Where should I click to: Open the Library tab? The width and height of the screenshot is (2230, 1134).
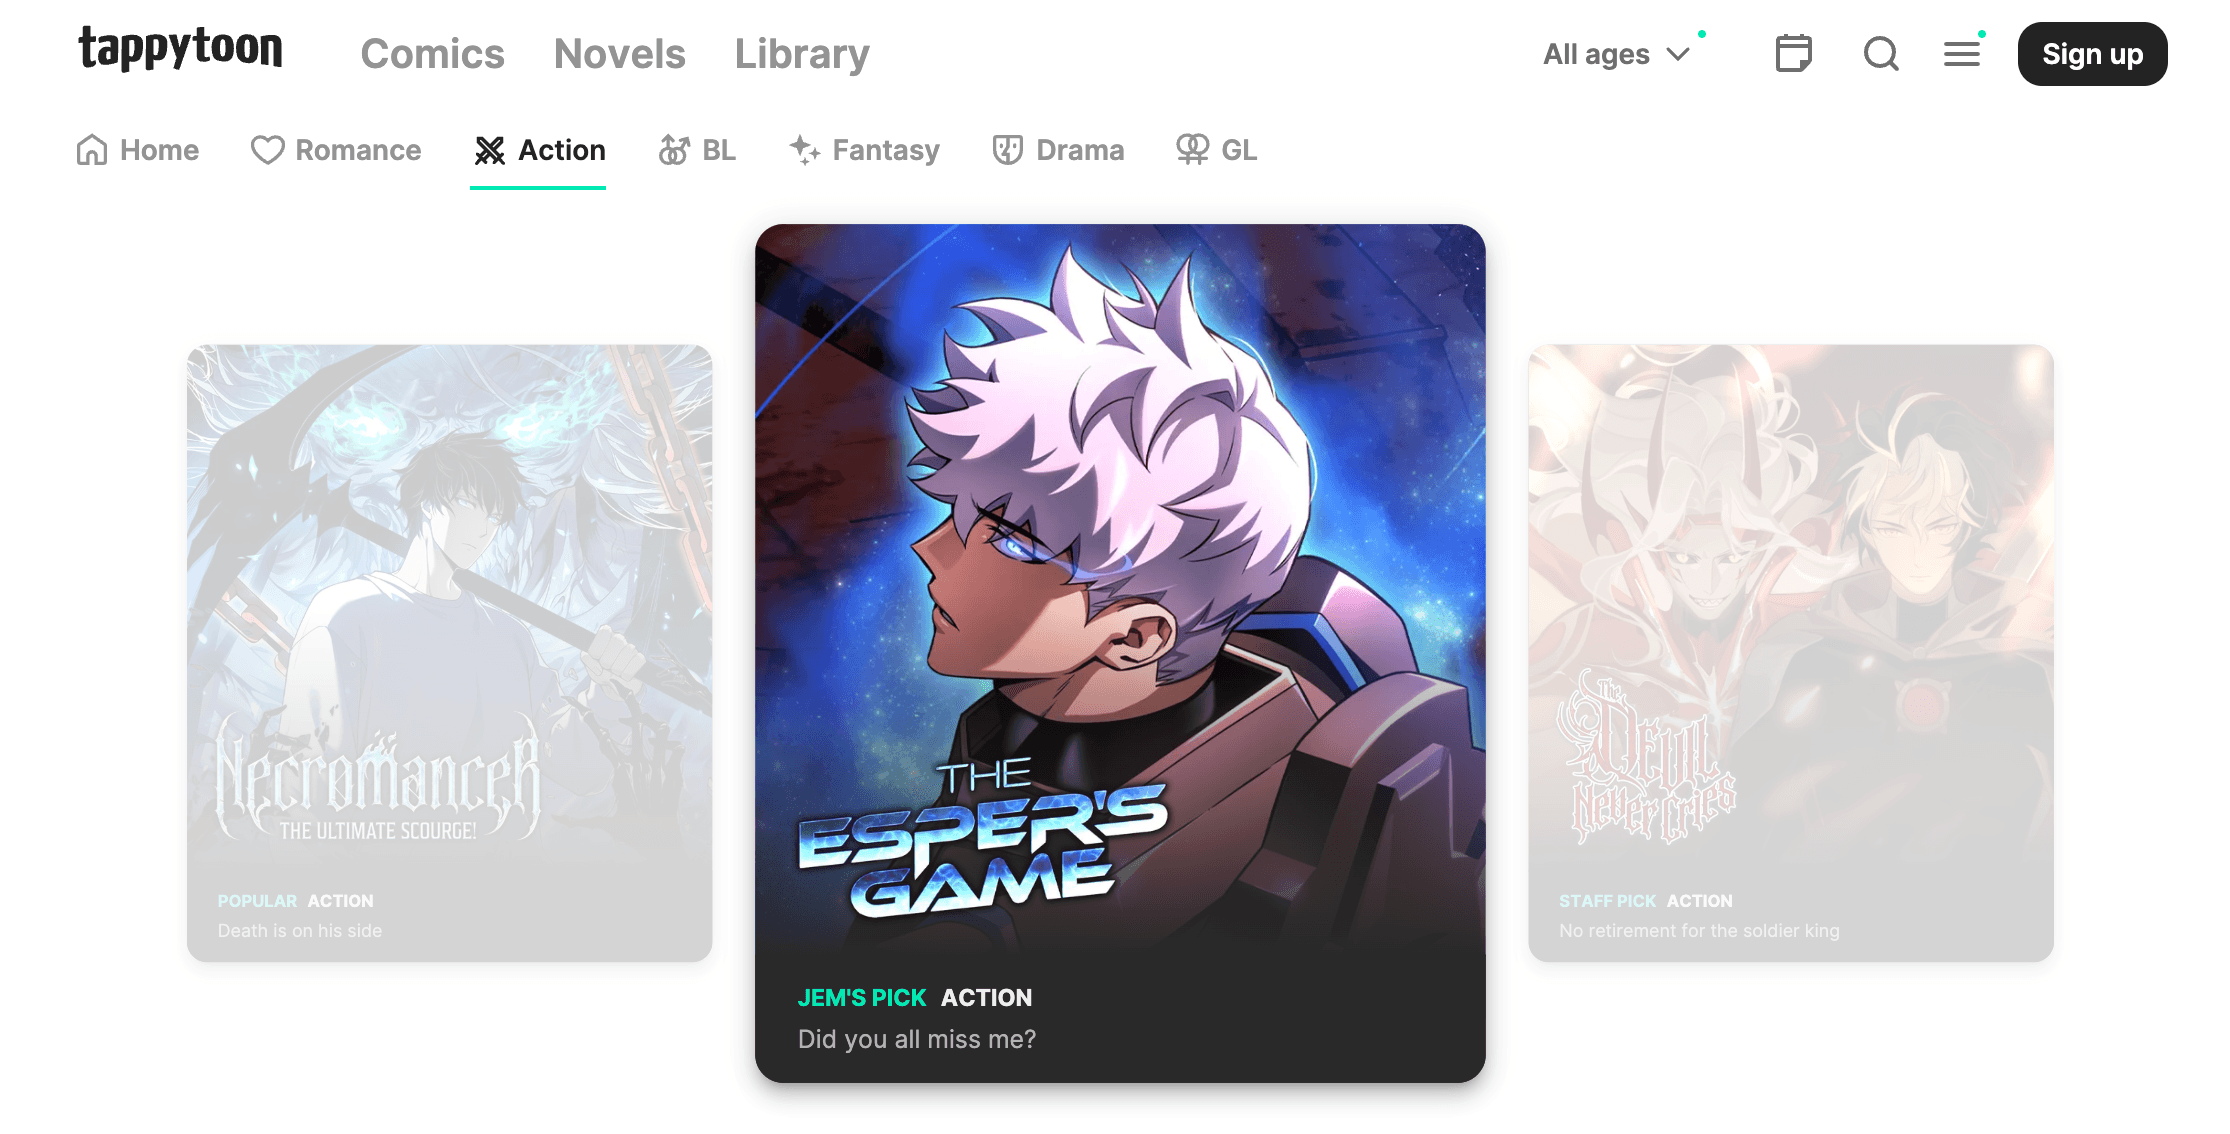click(802, 54)
